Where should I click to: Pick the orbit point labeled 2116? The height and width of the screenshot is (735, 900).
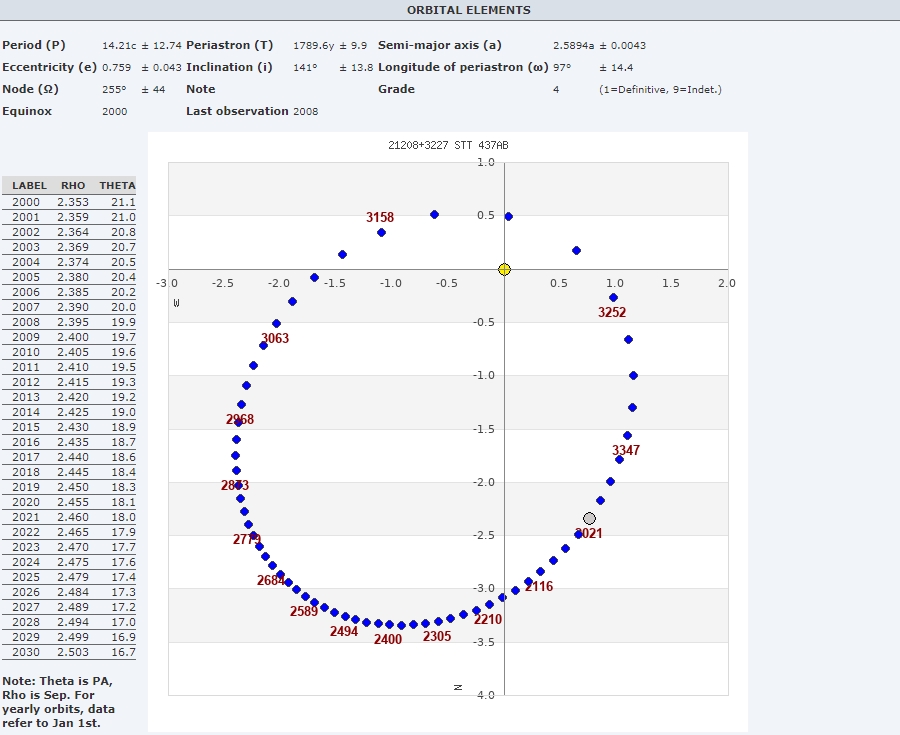click(529, 582)
